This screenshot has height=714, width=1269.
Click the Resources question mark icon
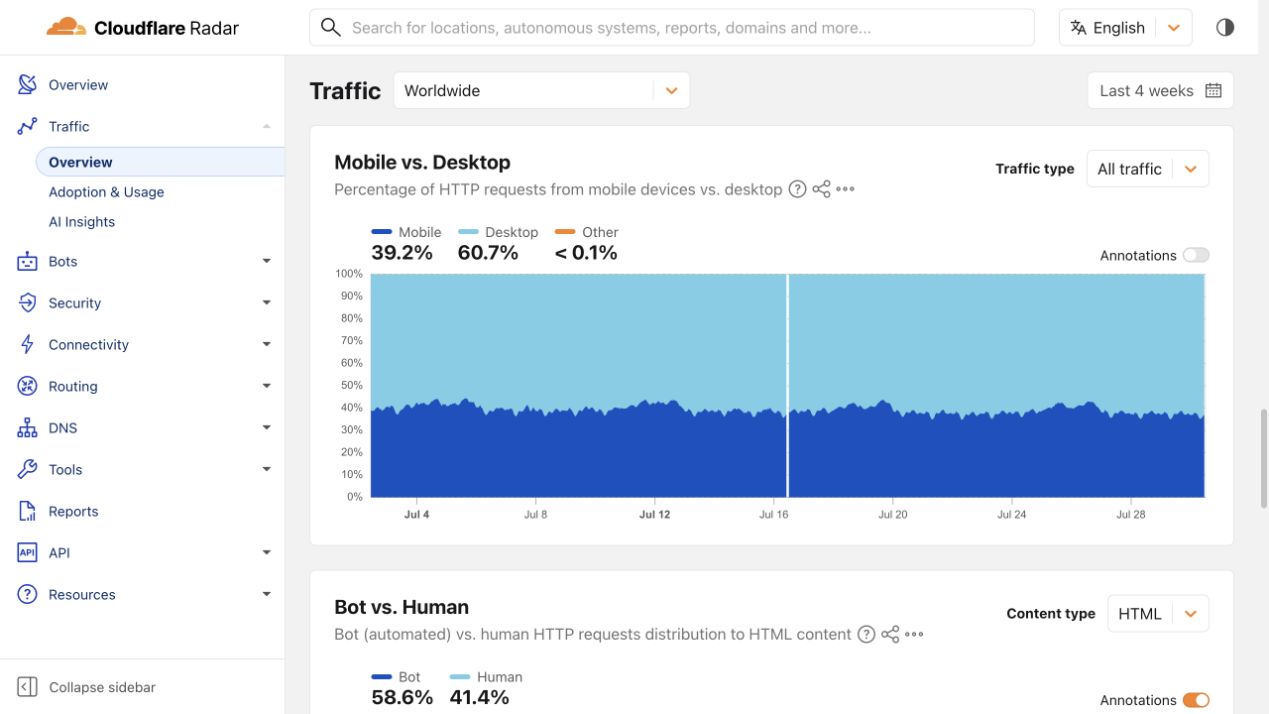point(27,594)
